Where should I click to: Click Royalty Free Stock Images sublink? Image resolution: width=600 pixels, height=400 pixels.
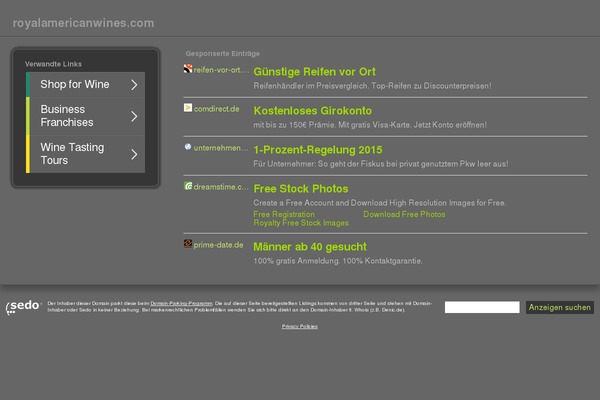301,223
